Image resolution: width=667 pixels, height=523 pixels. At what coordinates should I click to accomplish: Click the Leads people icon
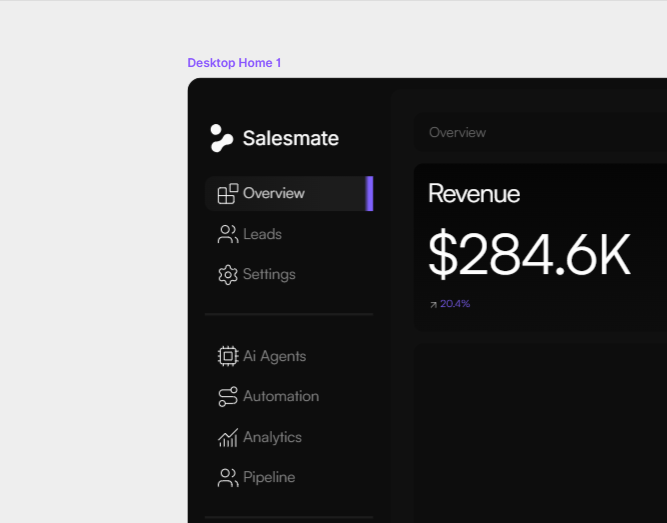228,234
